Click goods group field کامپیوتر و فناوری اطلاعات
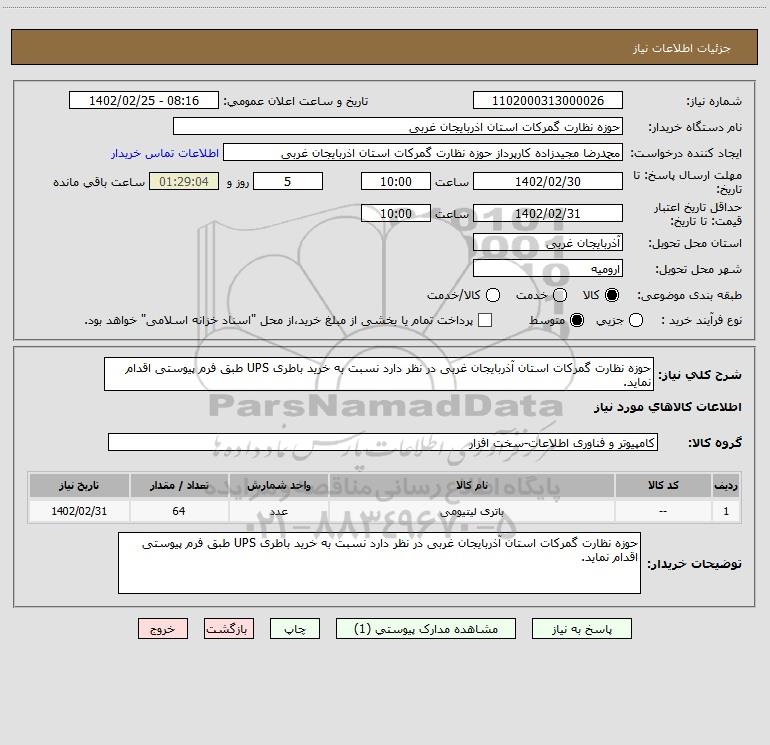 [x=383, y=442]
